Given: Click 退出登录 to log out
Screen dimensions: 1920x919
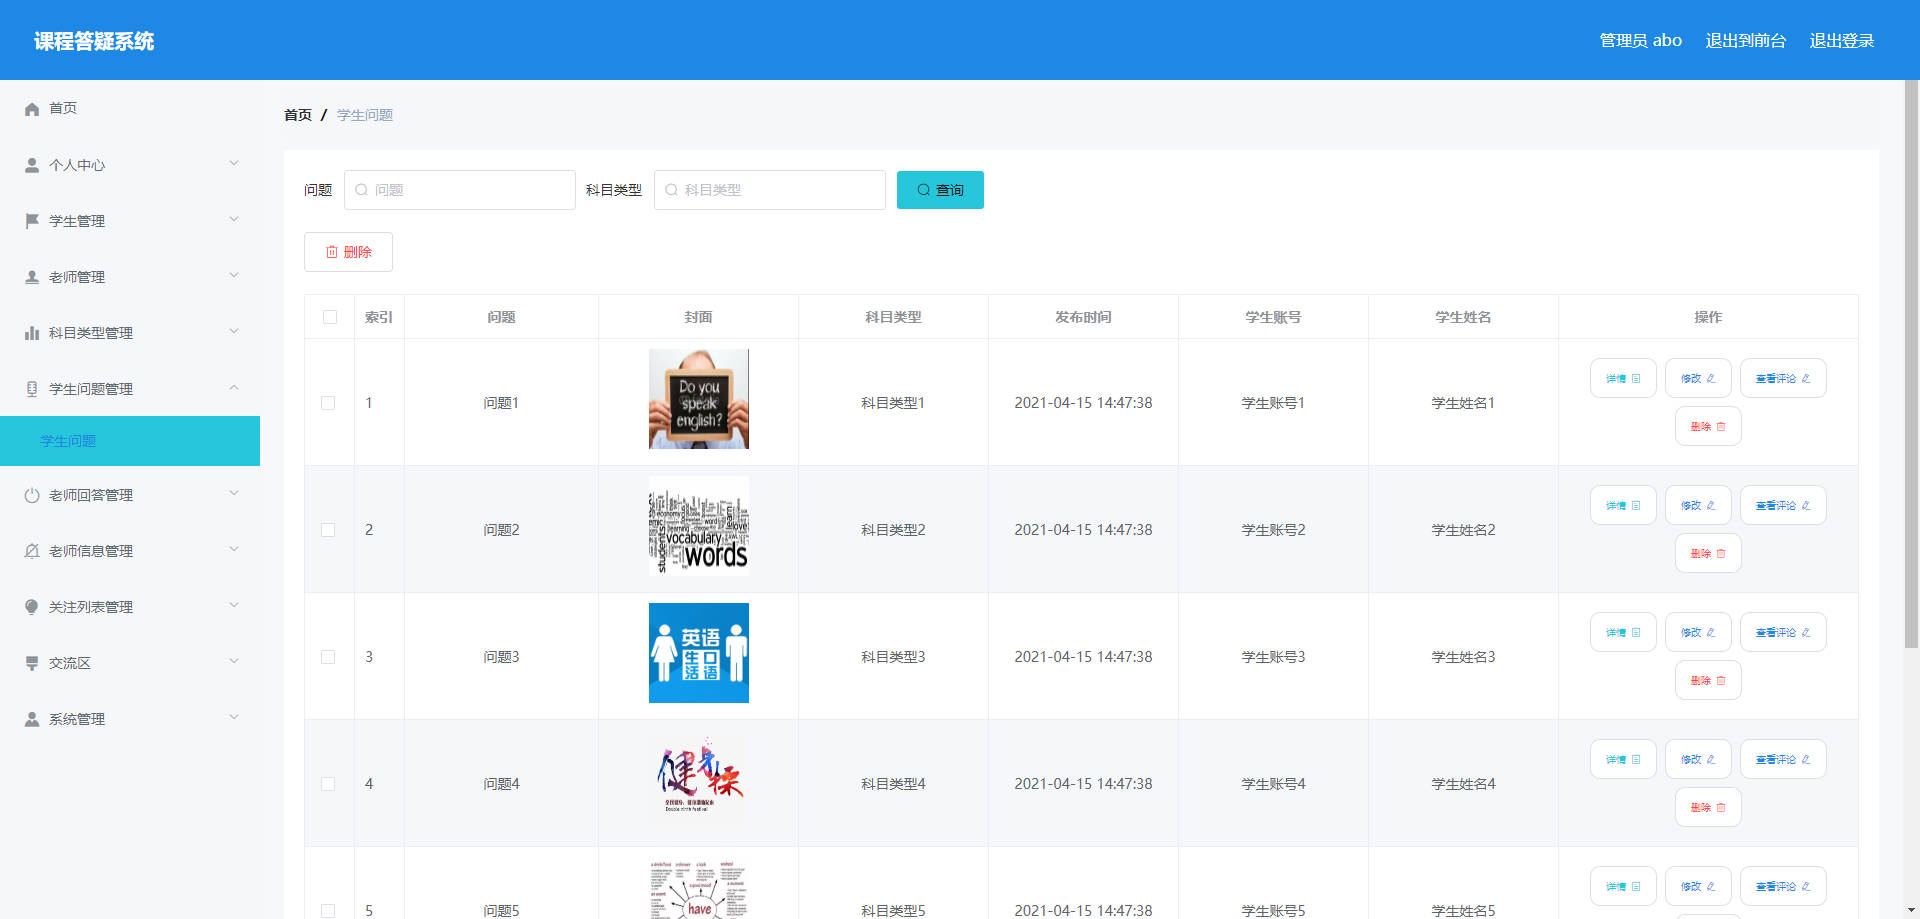Looking at the screenshot, I should pos(1842,40).
